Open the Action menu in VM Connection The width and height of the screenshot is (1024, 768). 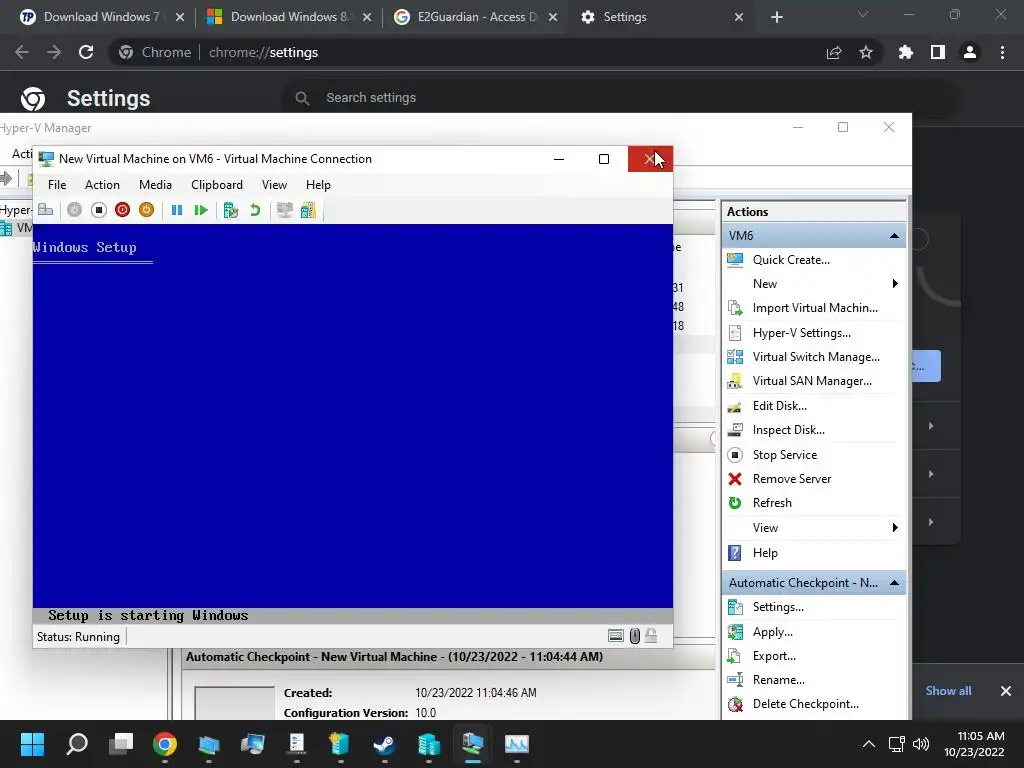click(103, 185)
